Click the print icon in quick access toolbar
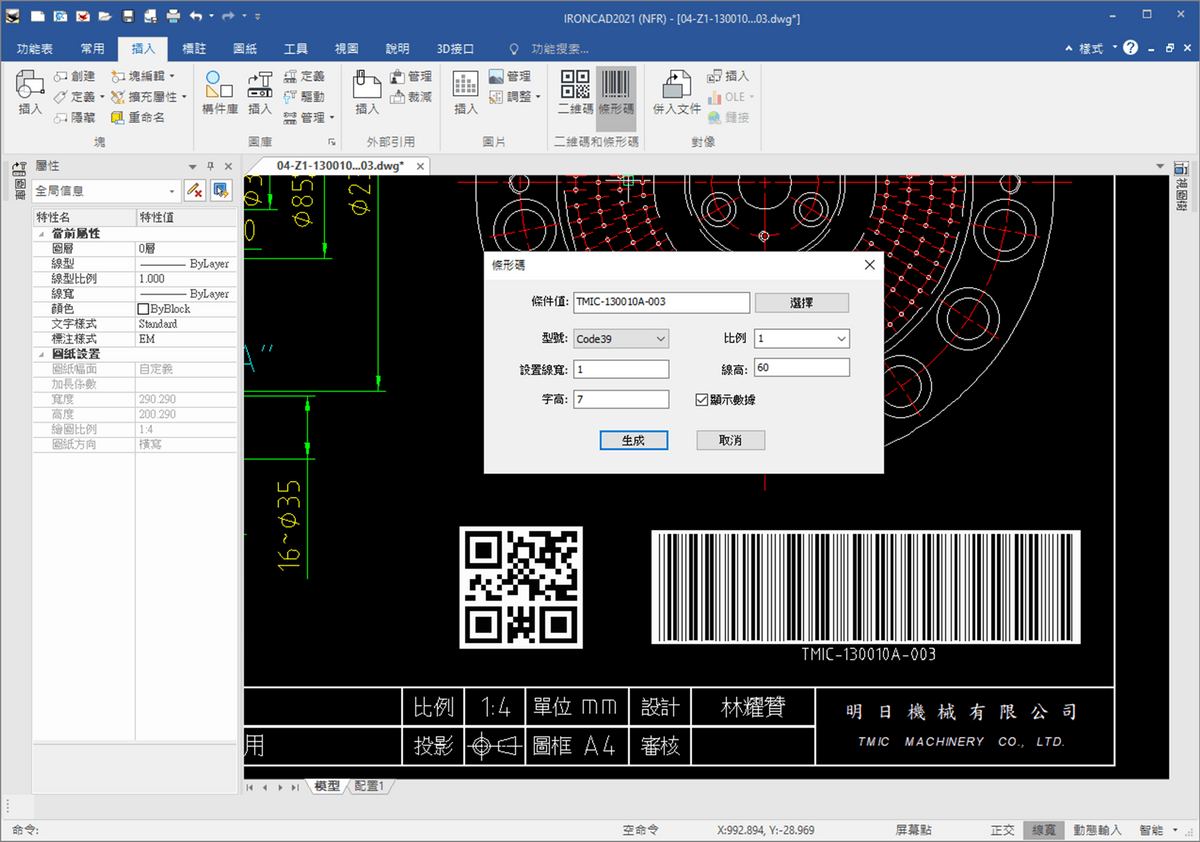Viewport: 1200px width, 842px height. pos(173,17)
